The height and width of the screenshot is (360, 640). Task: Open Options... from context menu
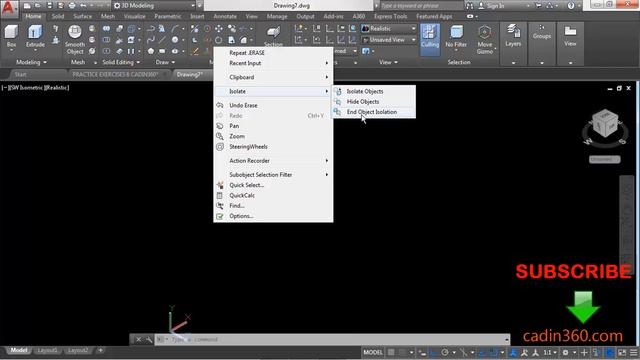[x=273, y=216]
